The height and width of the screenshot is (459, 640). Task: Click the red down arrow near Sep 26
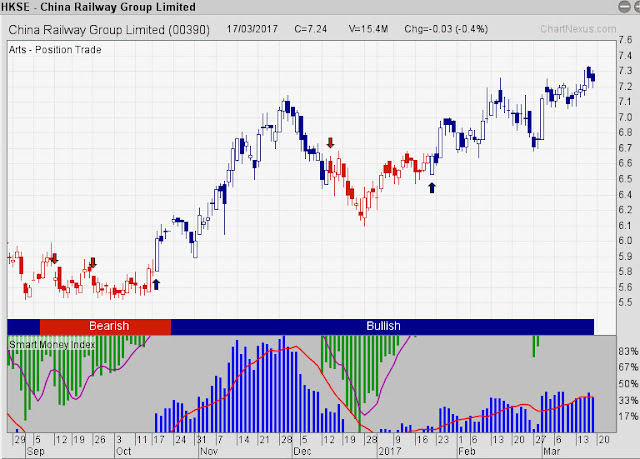[93, 263]
